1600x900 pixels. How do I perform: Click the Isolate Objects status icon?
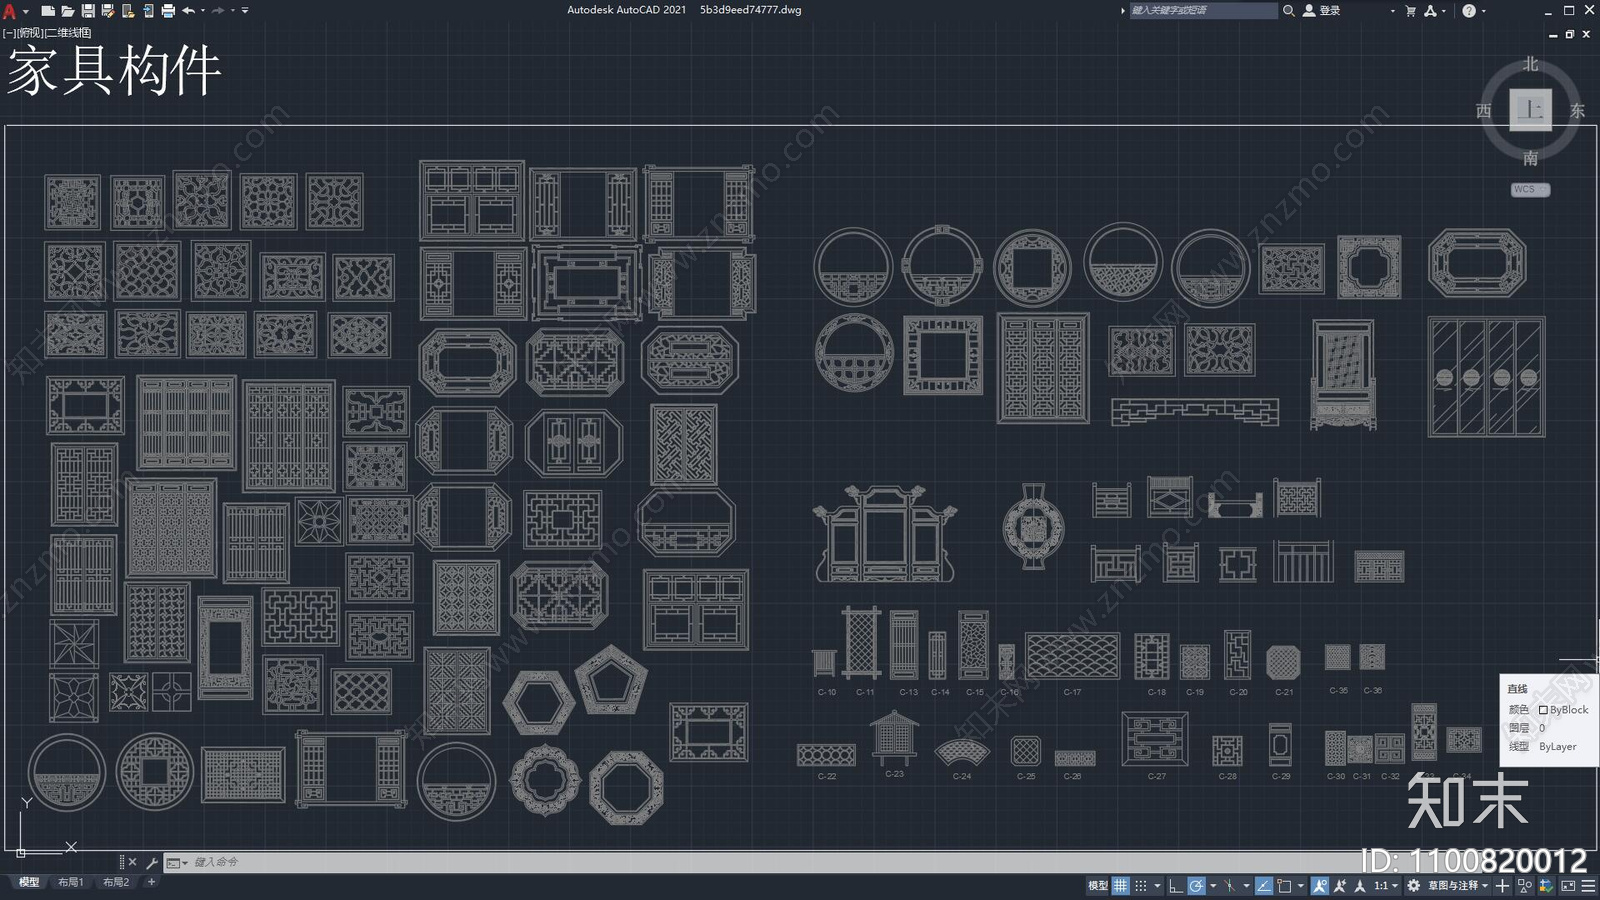tap(1525, 886)
